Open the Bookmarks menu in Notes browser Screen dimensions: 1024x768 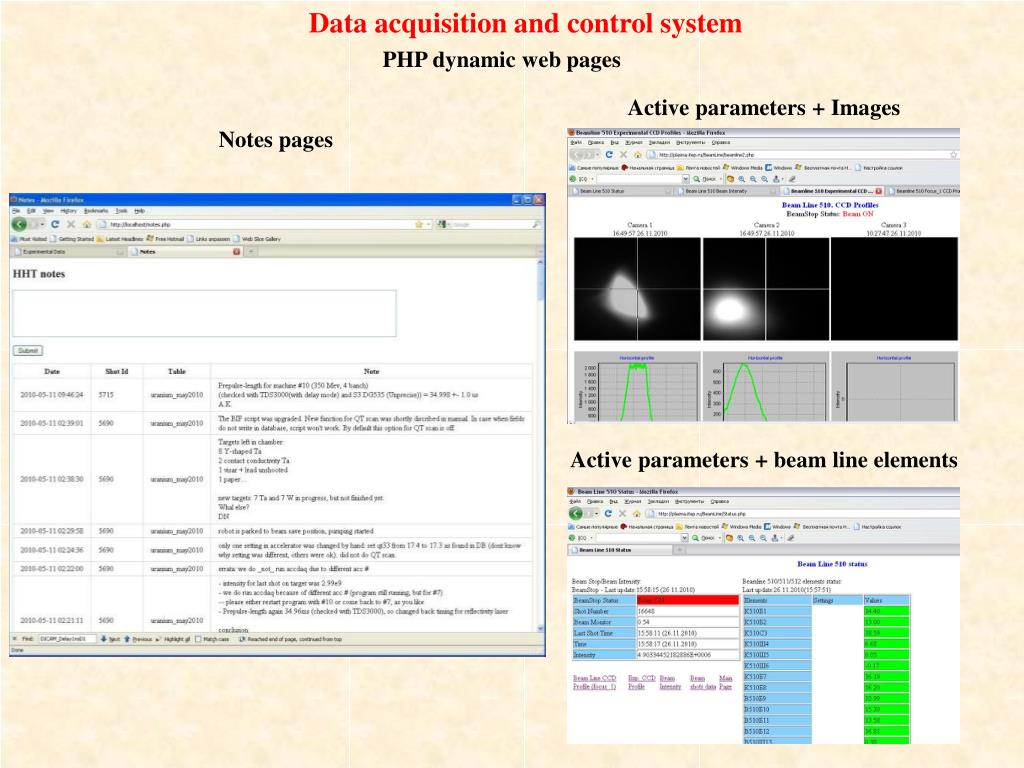[x=95, y=211]
